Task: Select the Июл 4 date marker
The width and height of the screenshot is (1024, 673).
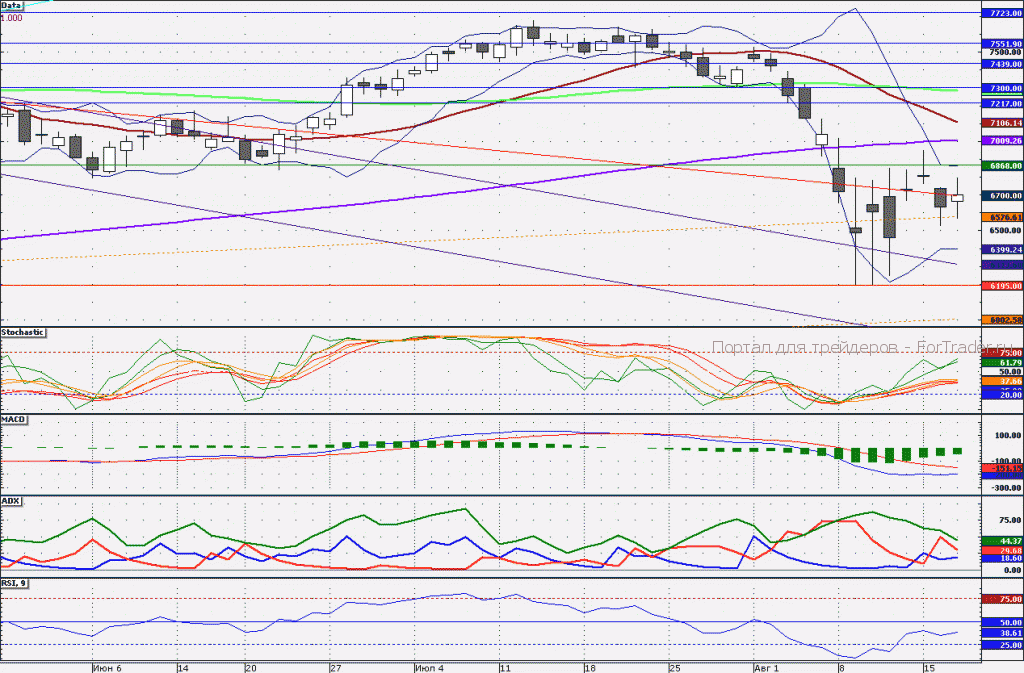Action: click(429, 668)
